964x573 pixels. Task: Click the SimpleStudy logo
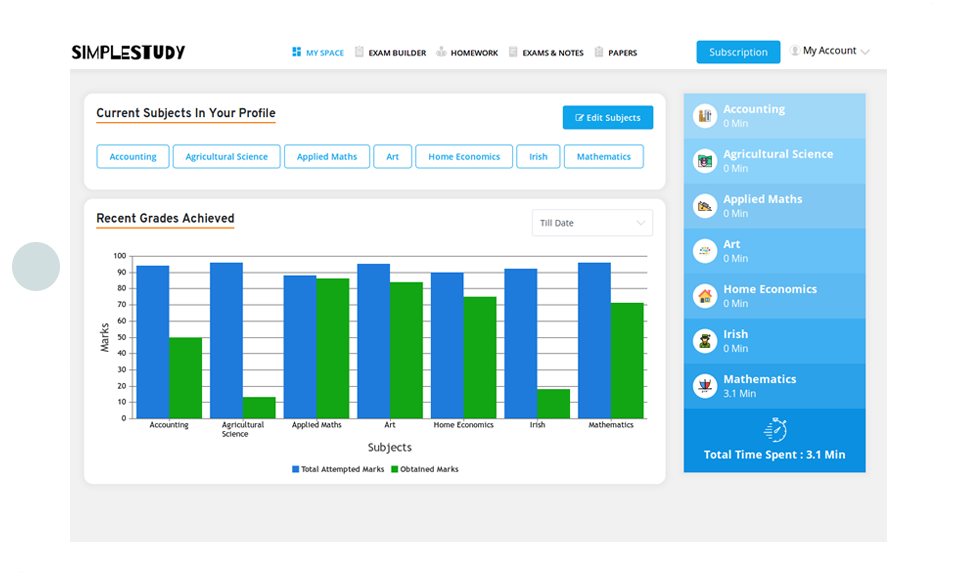click(x=128, y=52)
